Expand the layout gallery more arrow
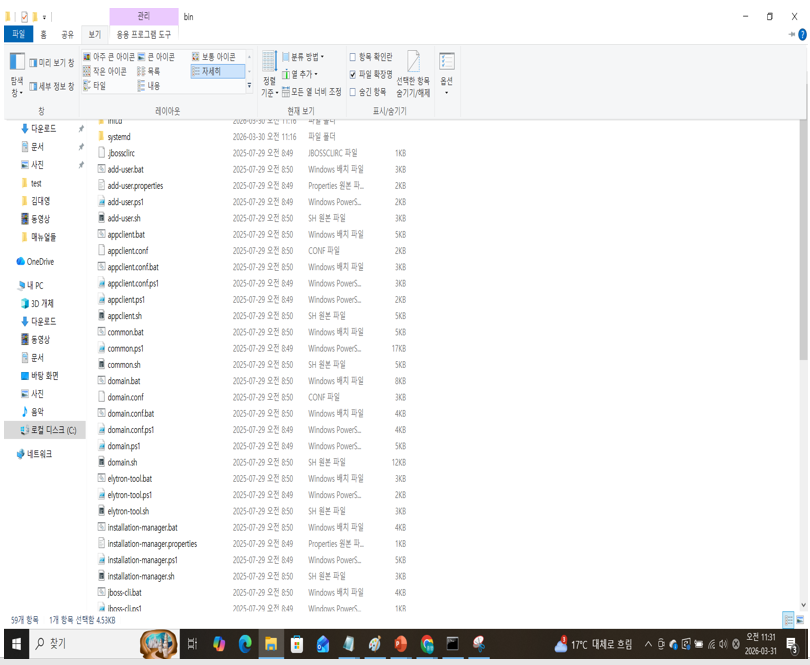The image size is (810, 665). pyautogui.click(x=250, y=85)
